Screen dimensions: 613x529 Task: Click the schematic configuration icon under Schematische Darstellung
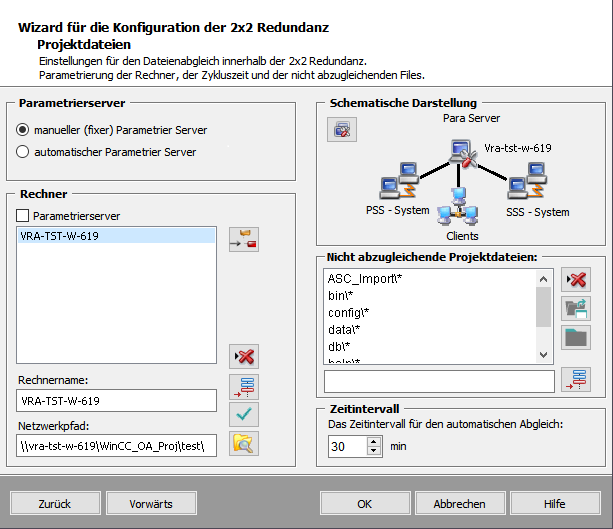(x=342, y=130)
